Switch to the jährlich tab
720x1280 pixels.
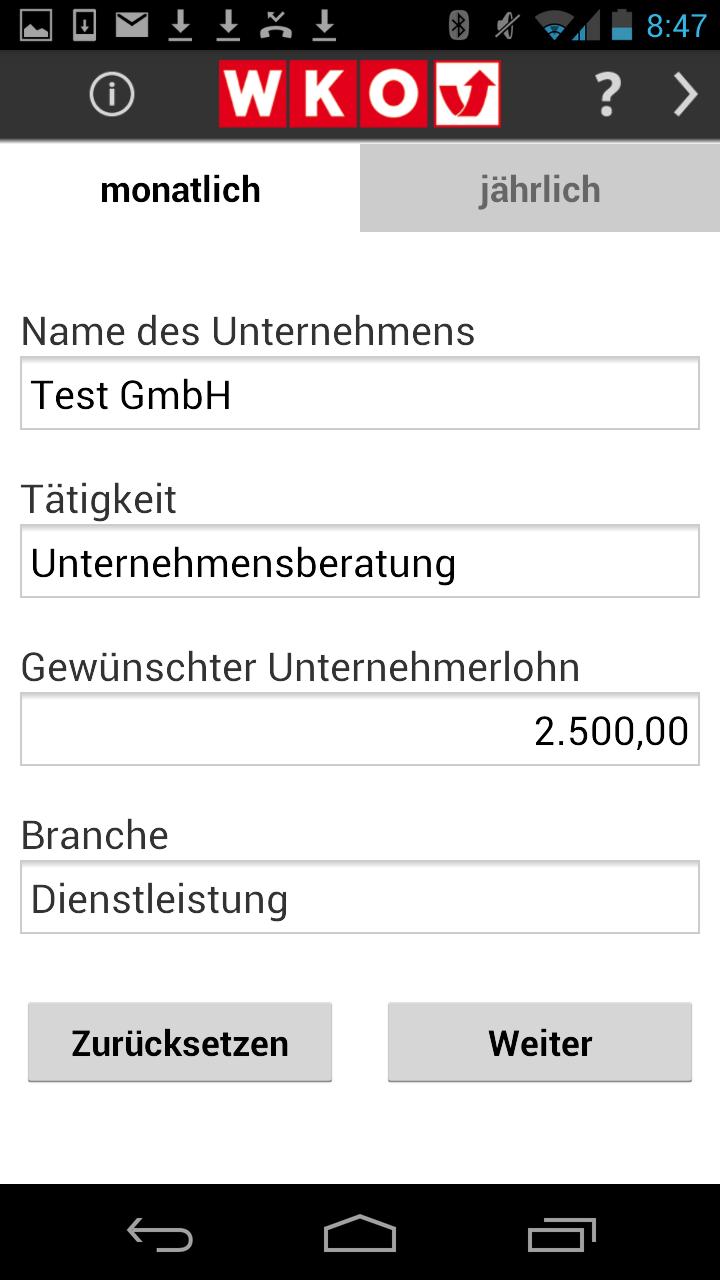[539, 188]
